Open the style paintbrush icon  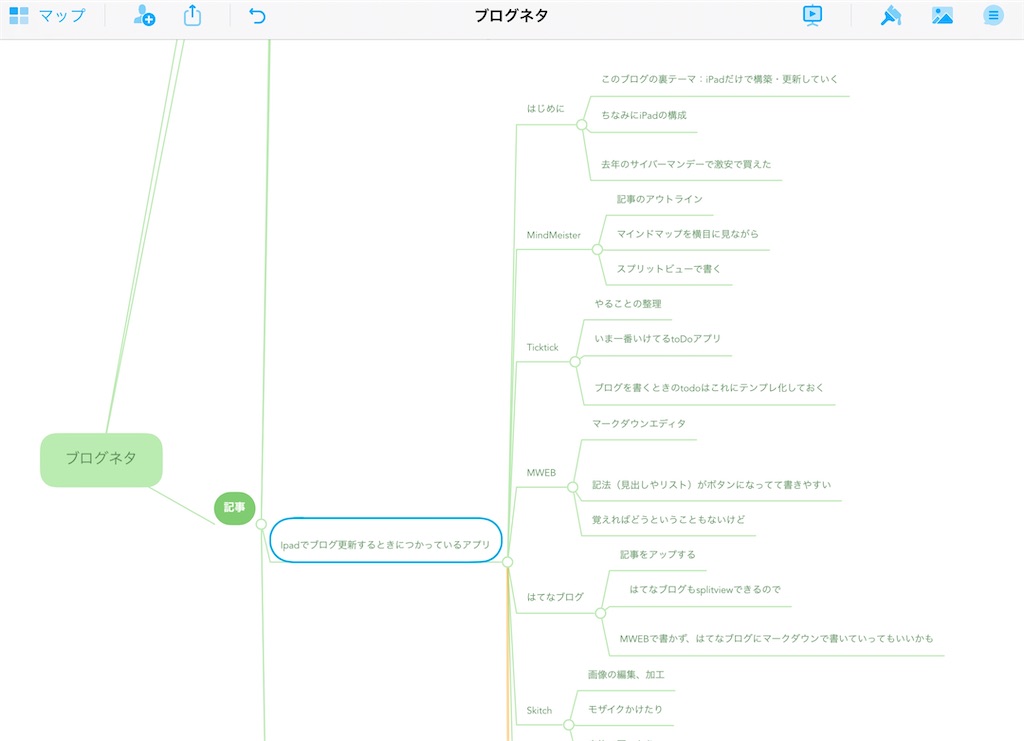click(891, 16)
